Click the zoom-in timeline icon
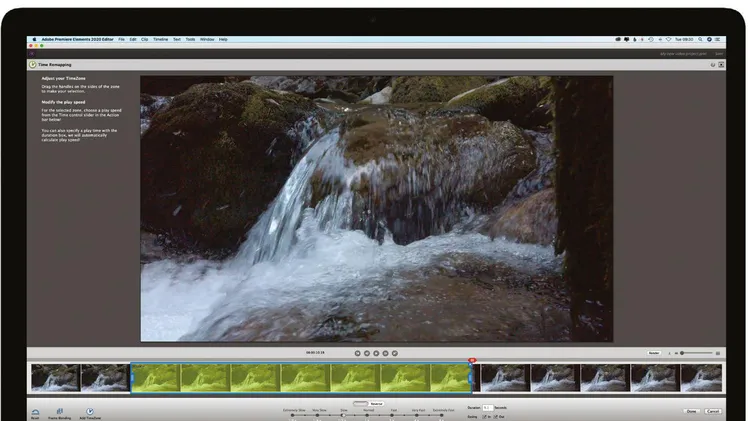750x421 pixels. tap(717, 353)
